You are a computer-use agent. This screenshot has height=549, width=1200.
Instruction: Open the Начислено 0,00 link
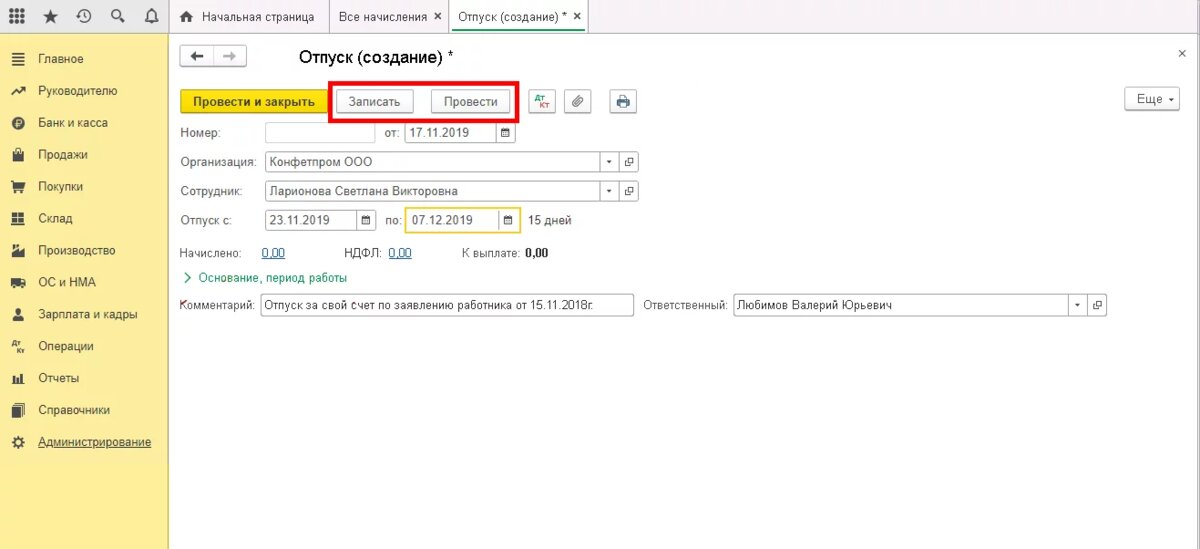click(x=273, y=253)
